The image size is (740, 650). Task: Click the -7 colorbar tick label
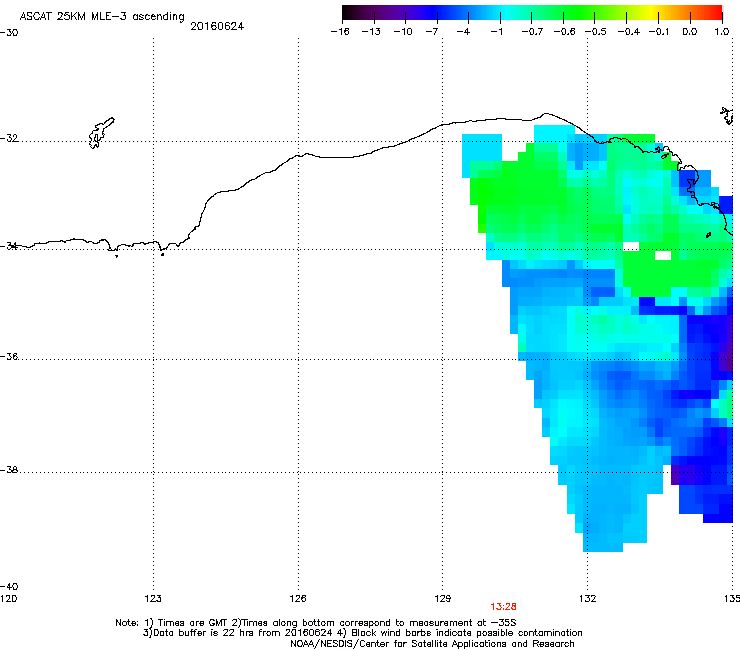tap(432, 32)
